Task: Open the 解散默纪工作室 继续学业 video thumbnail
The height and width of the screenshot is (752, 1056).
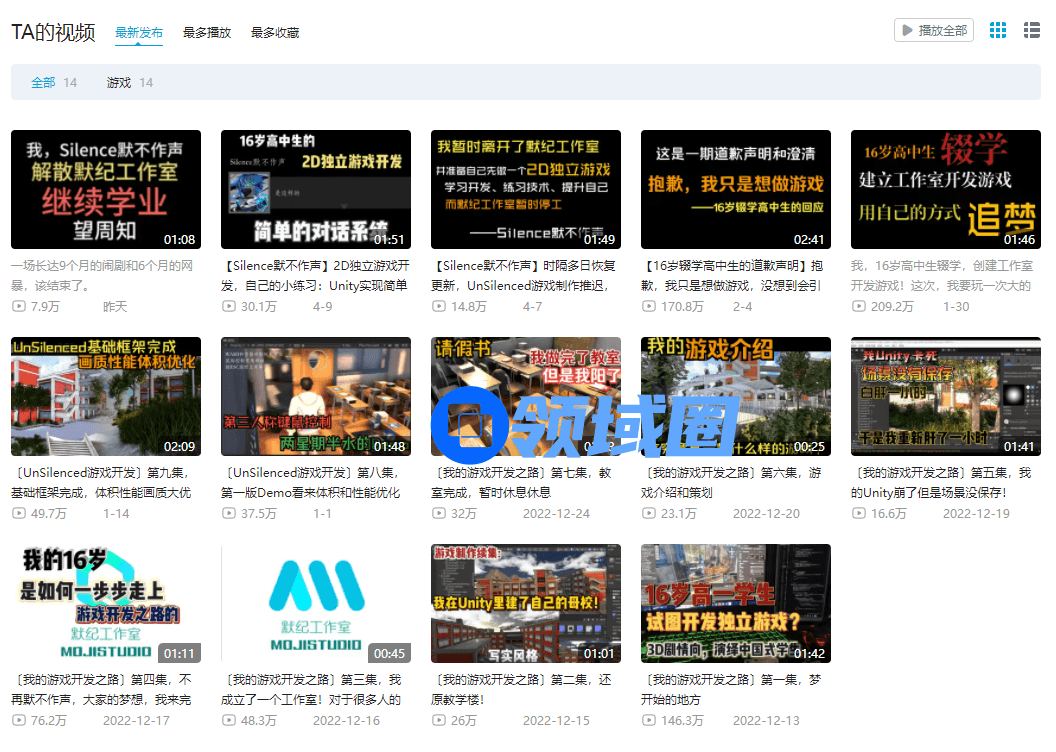Action: [106, 189]
